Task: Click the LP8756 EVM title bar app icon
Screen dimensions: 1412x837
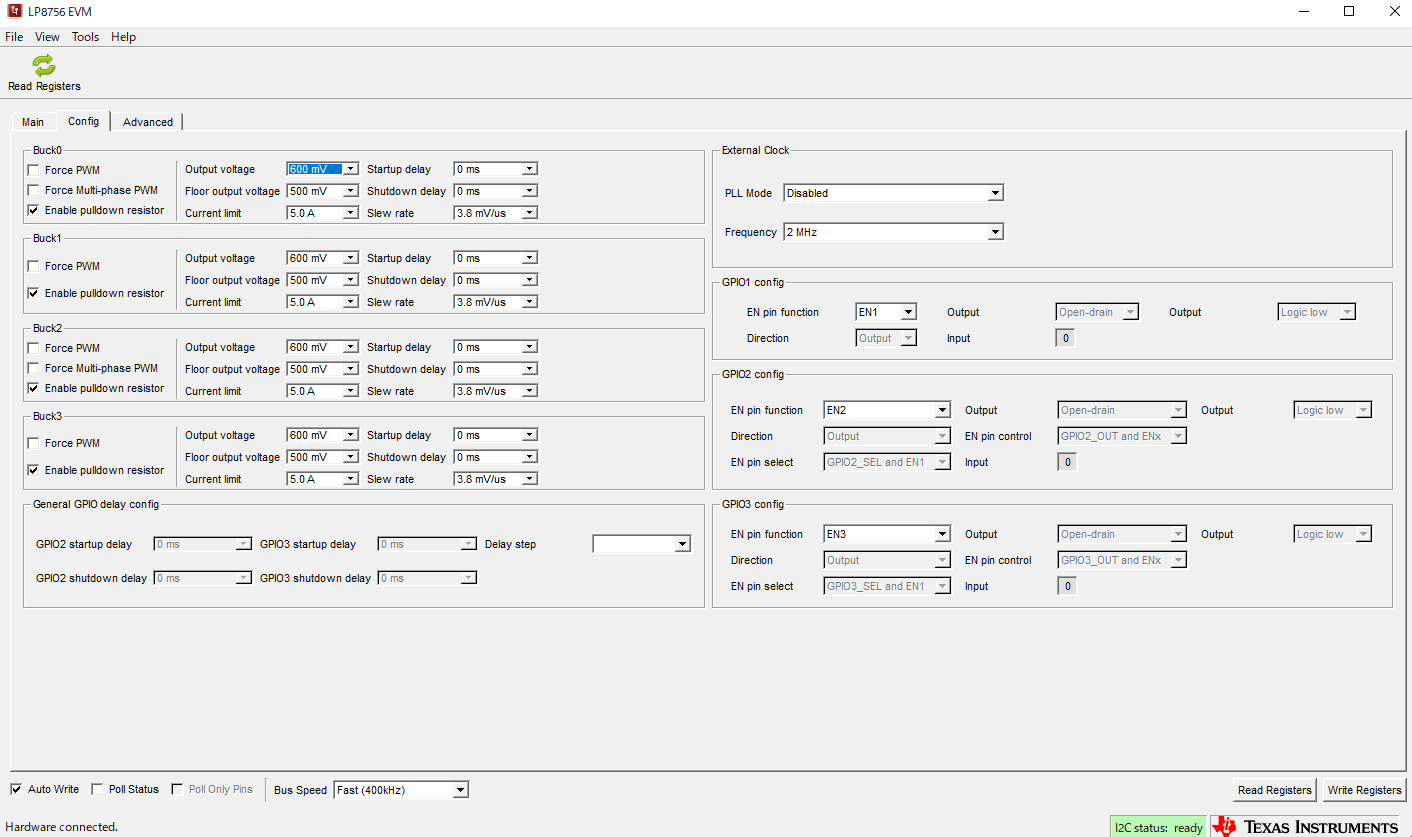Action: (x=14, y=11)
